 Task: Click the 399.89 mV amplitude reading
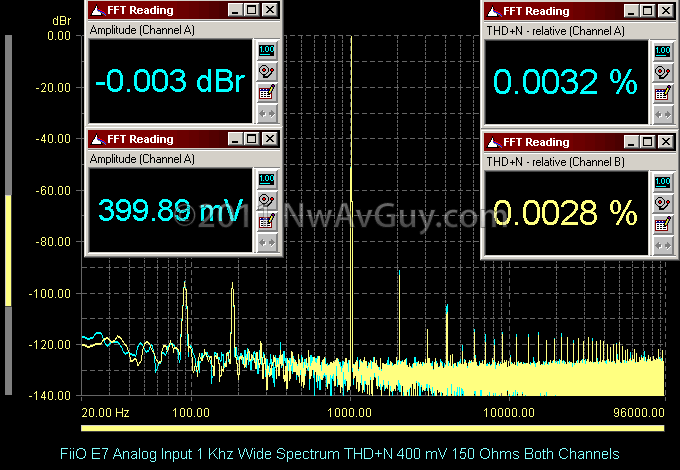point(170,210)
